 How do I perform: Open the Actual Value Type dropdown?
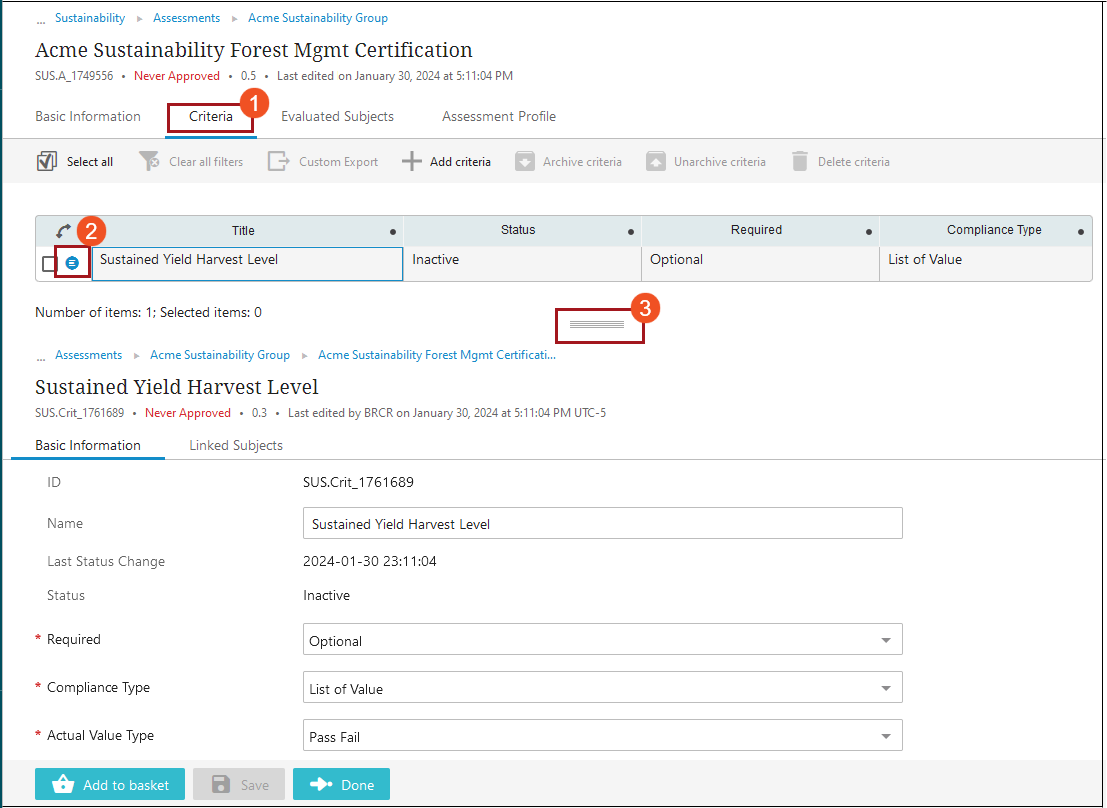(x=602, y=736)
